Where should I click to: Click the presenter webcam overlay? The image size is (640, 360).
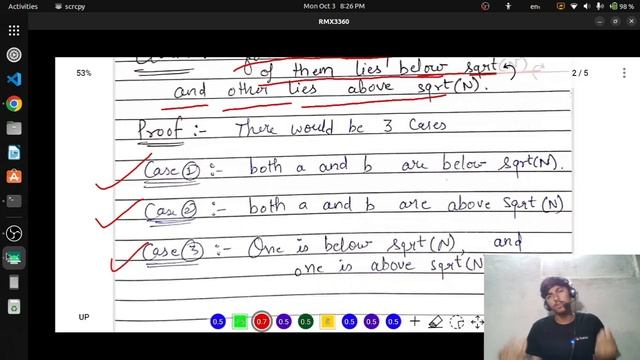point(562,307)
